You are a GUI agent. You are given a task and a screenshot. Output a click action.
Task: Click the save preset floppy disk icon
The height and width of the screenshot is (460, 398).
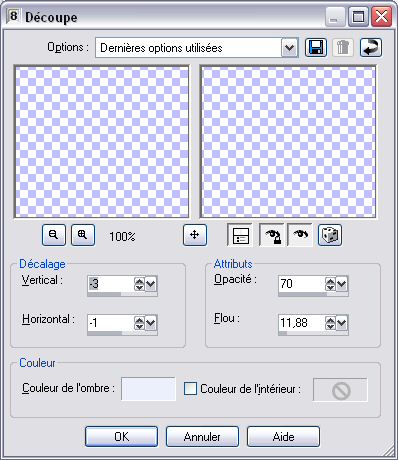tap(316, 48)
